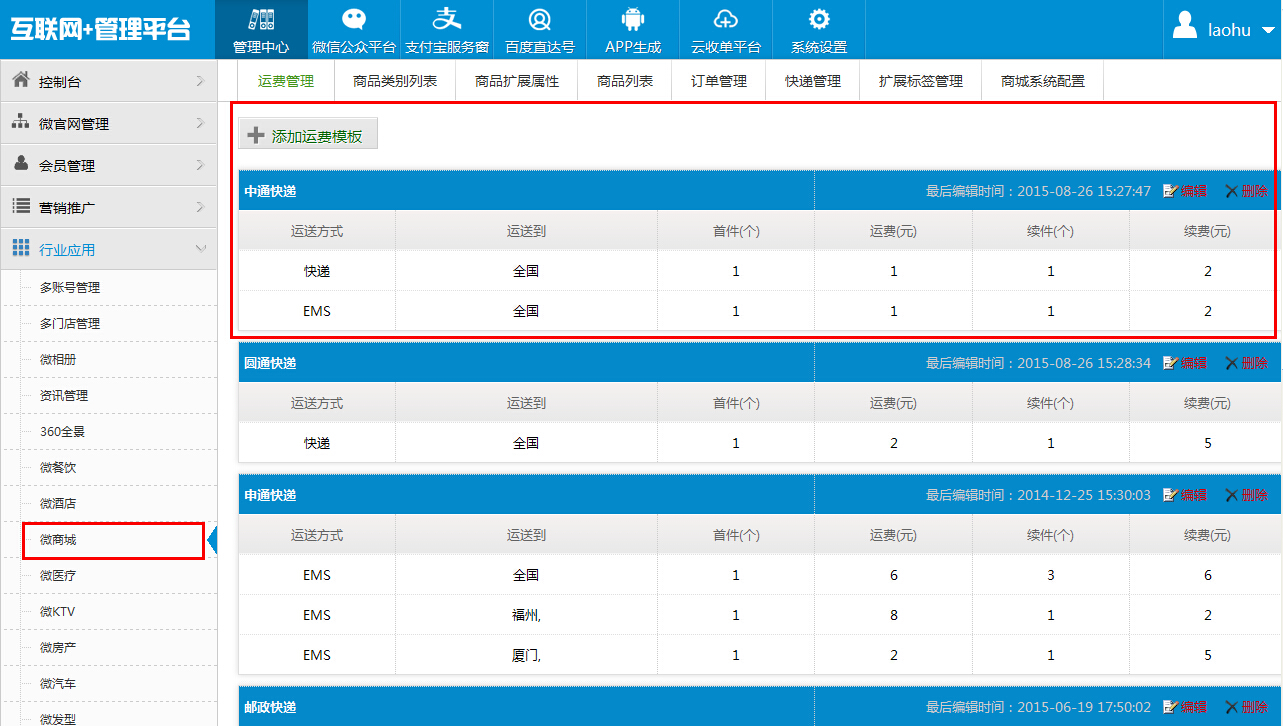Delete the 圆通快递 shipping template
Viewport: 1283px width, 726px height.
click(1246, 363)
